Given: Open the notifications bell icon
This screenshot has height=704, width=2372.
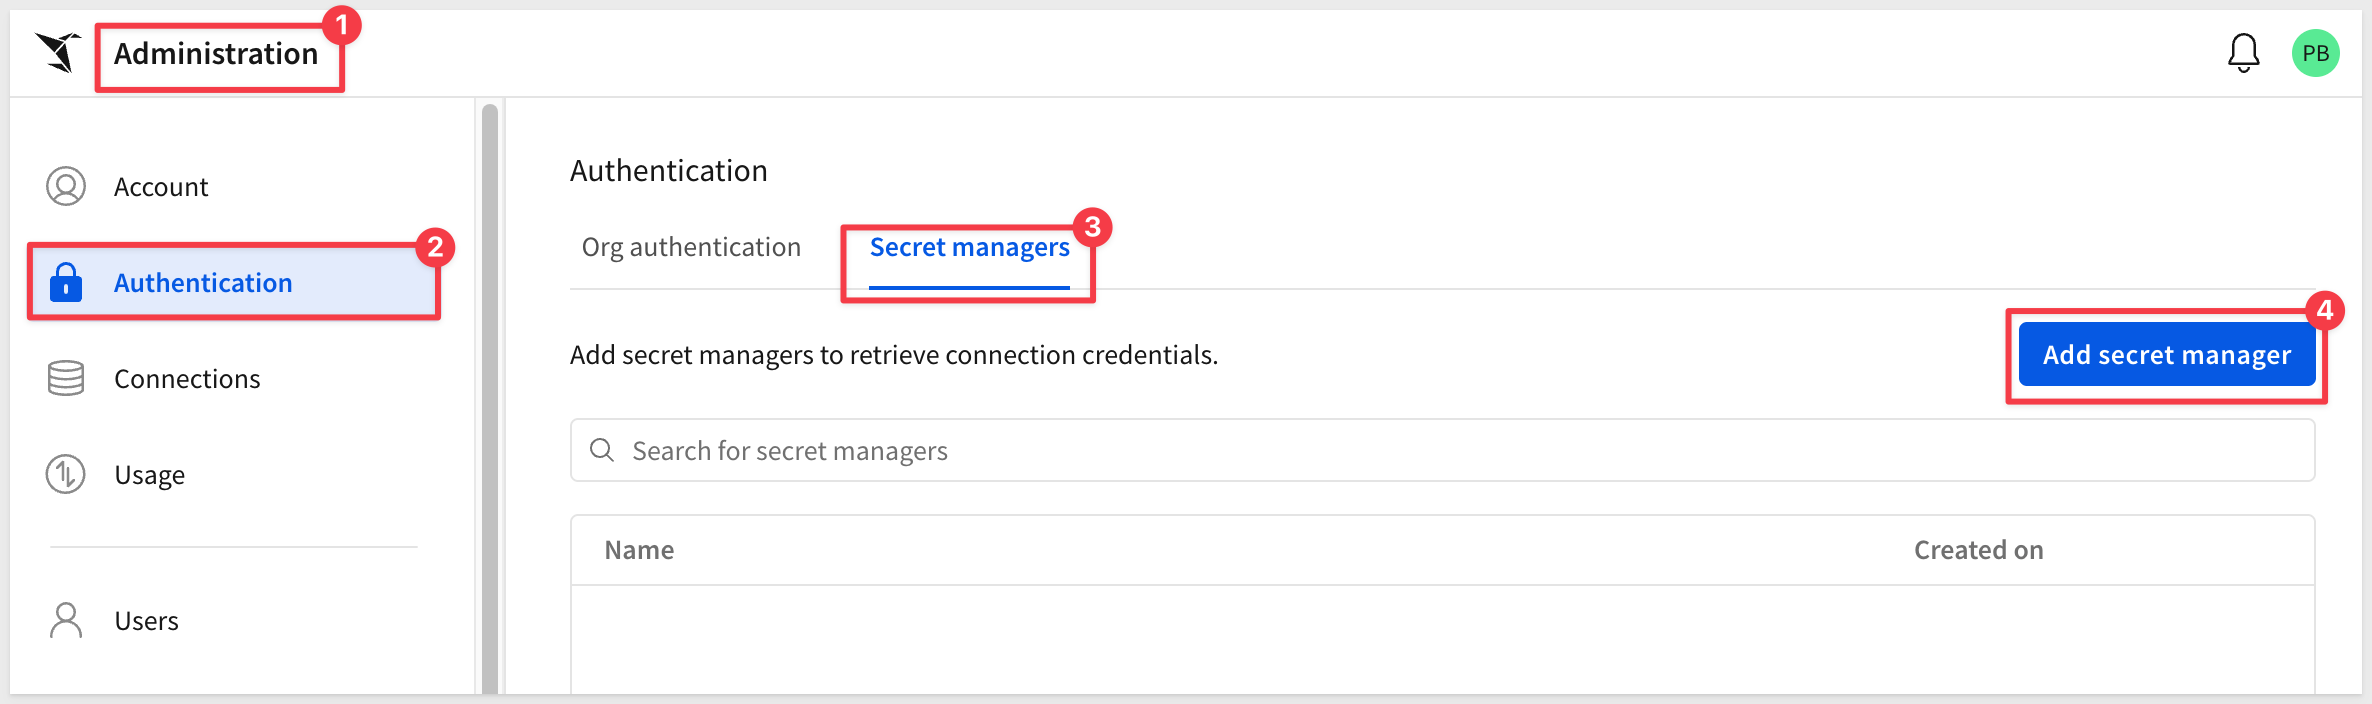Looking at the screenshot, I should click(x=2243, y=53).
